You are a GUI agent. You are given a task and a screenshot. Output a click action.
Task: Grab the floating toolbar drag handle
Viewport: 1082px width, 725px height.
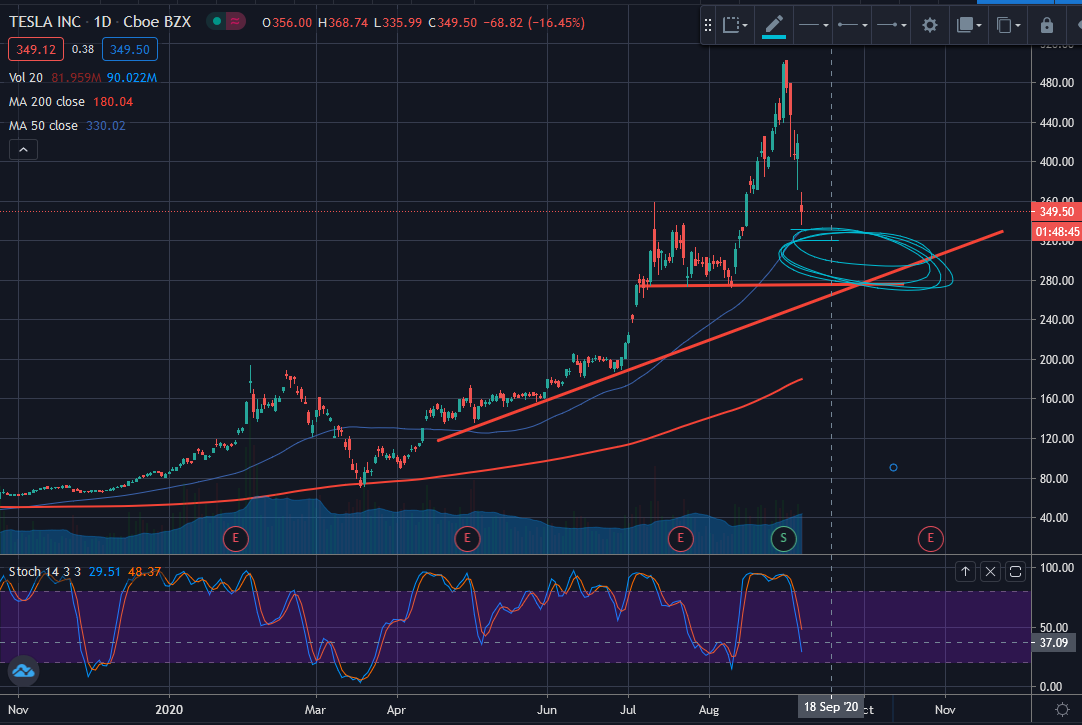coord(708,25)
